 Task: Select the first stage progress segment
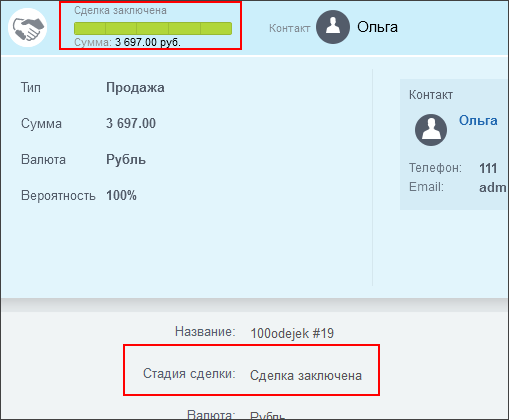[90, 28]
